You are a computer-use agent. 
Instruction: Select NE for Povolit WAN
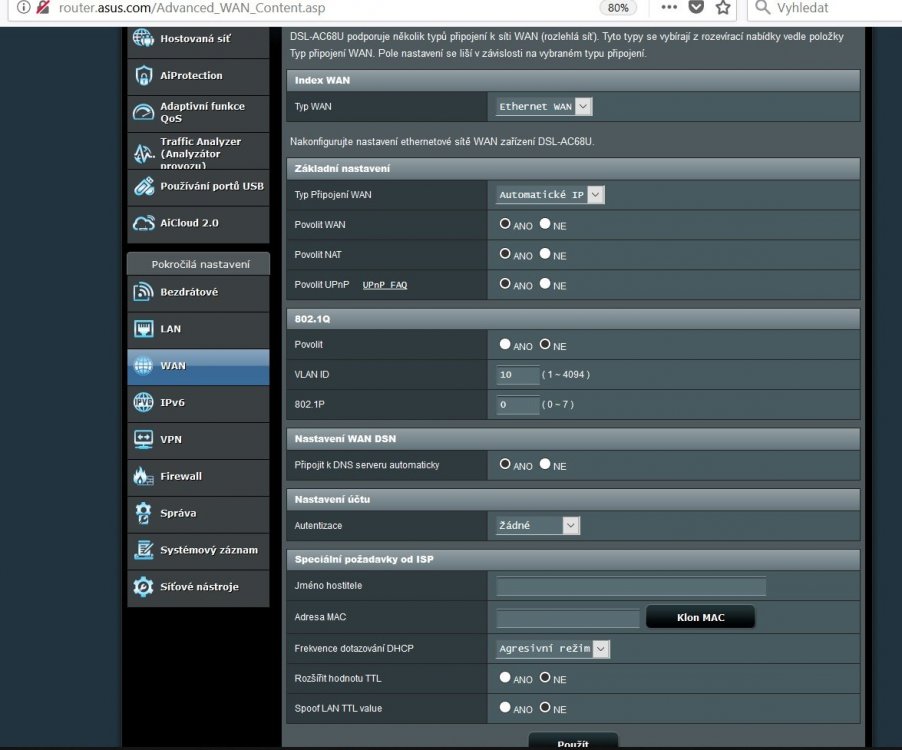coord(545,224)
